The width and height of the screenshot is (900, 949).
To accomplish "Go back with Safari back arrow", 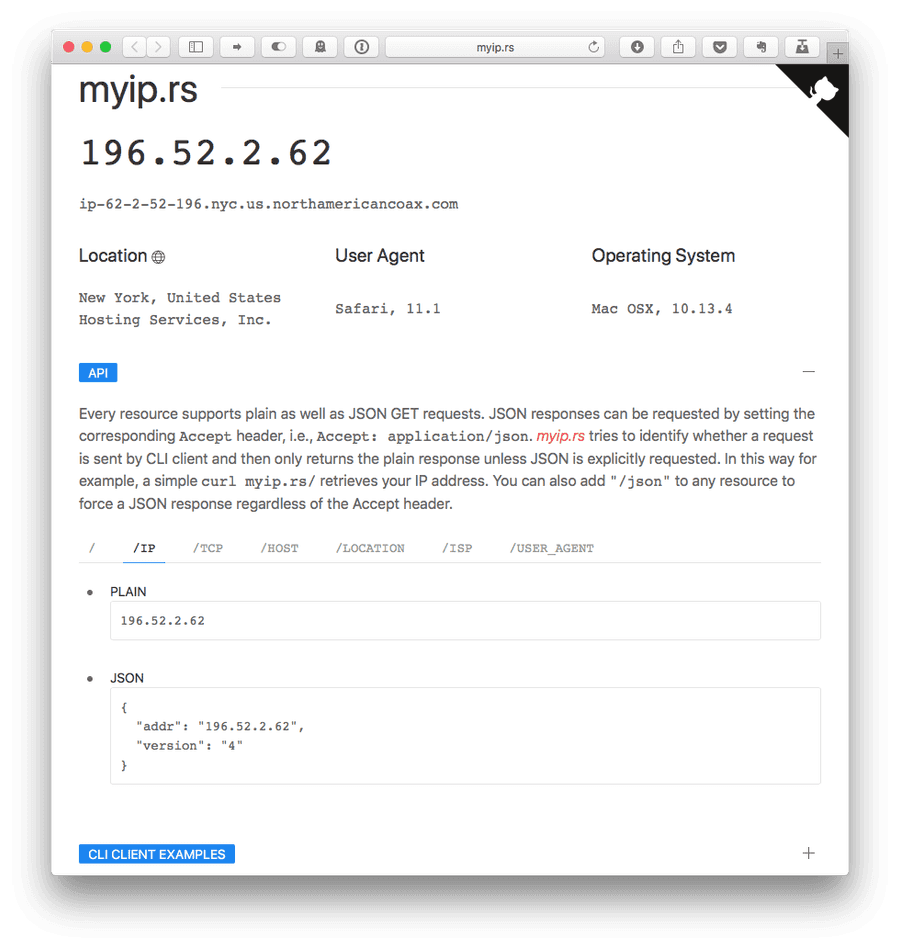I will tap(135, 47).
